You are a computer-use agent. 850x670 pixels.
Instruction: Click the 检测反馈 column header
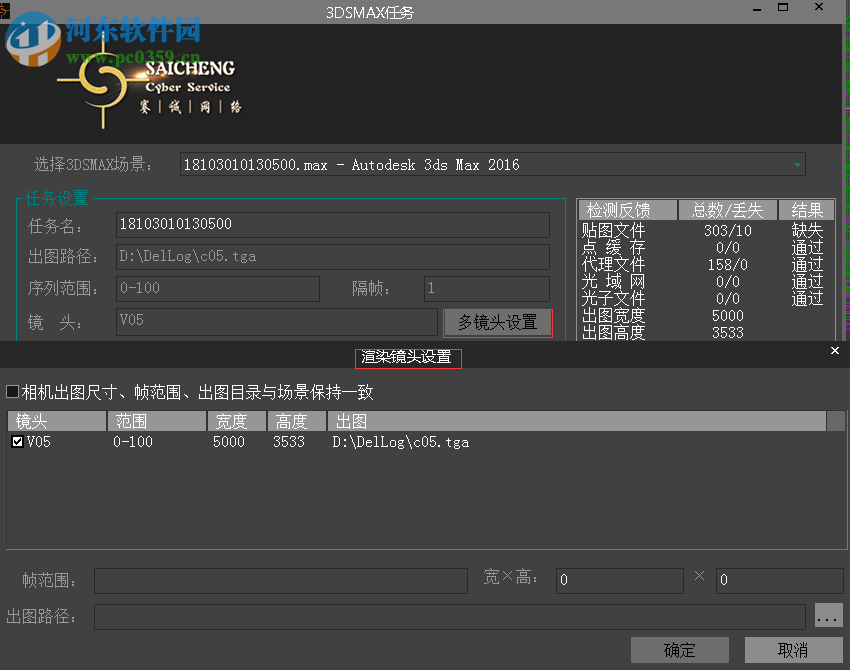628,210
